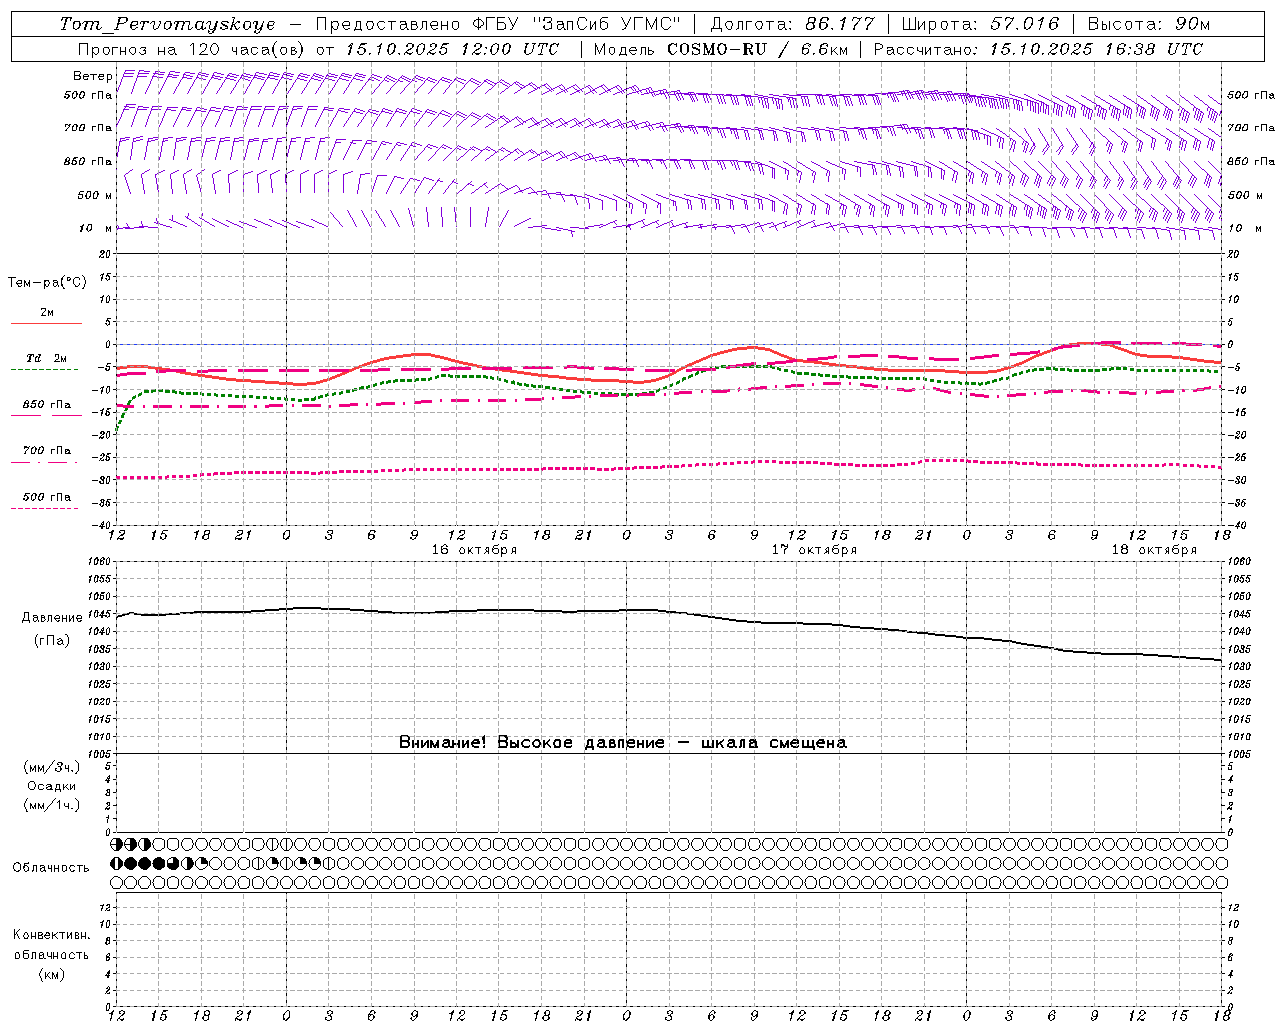Select the elevation text "Высота: 90м"

[x=1148, y=24]
